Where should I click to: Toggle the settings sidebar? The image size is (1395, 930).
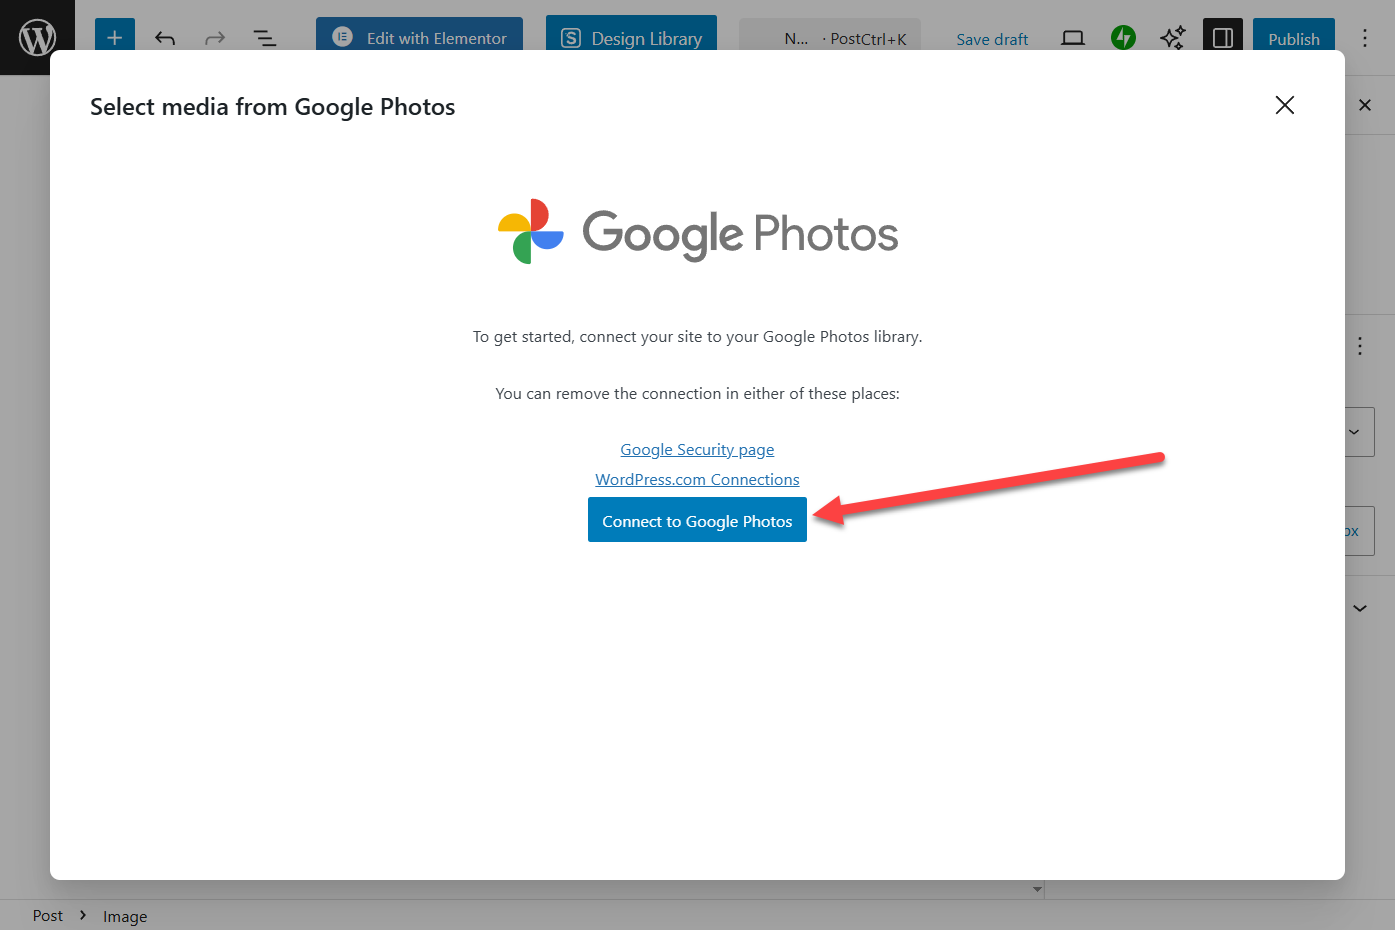(x=1223, y=38)
